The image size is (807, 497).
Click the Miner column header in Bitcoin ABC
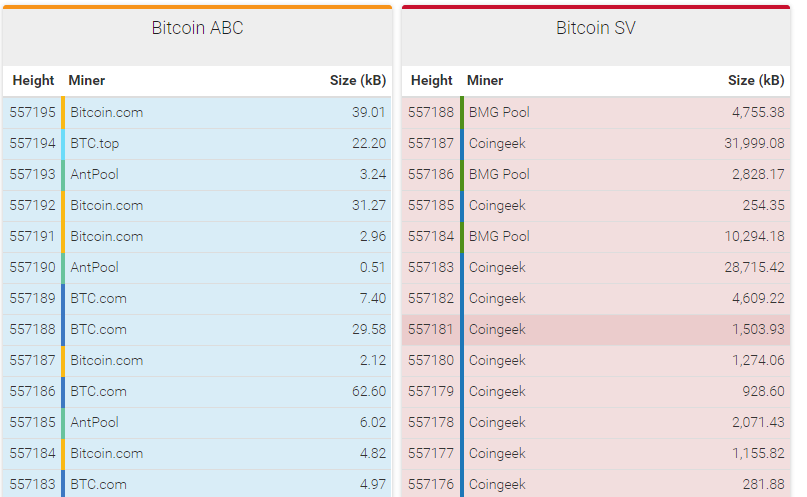tap(86, 80)
